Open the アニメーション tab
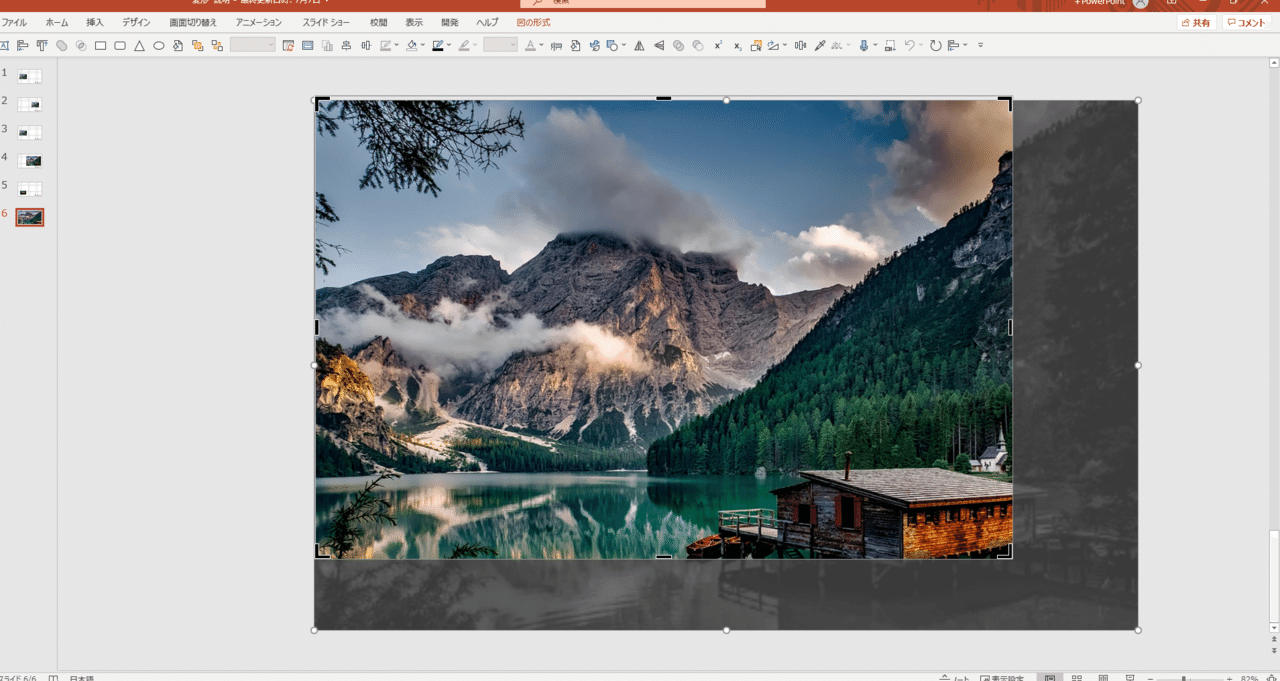This screenshot has width=1280, height=681. [259, 22]
